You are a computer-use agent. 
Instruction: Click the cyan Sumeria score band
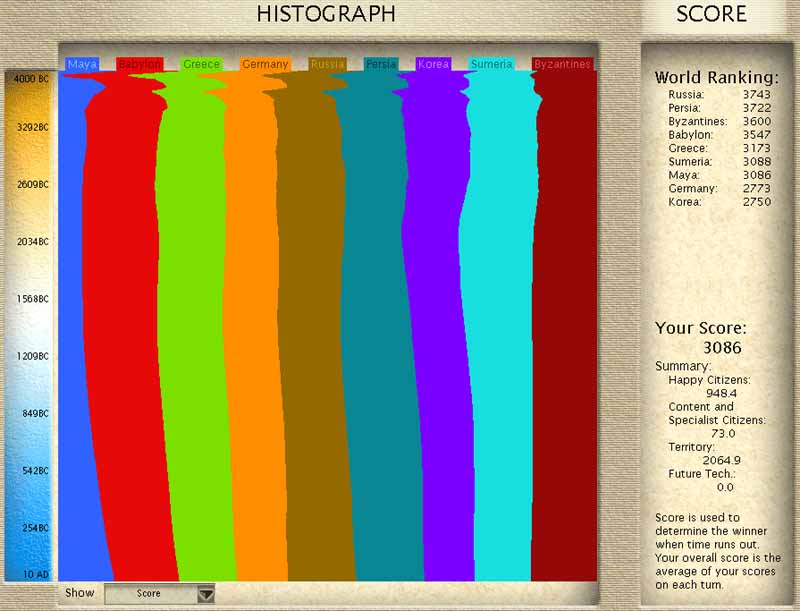pyautogui.click(x=497, y=326)
